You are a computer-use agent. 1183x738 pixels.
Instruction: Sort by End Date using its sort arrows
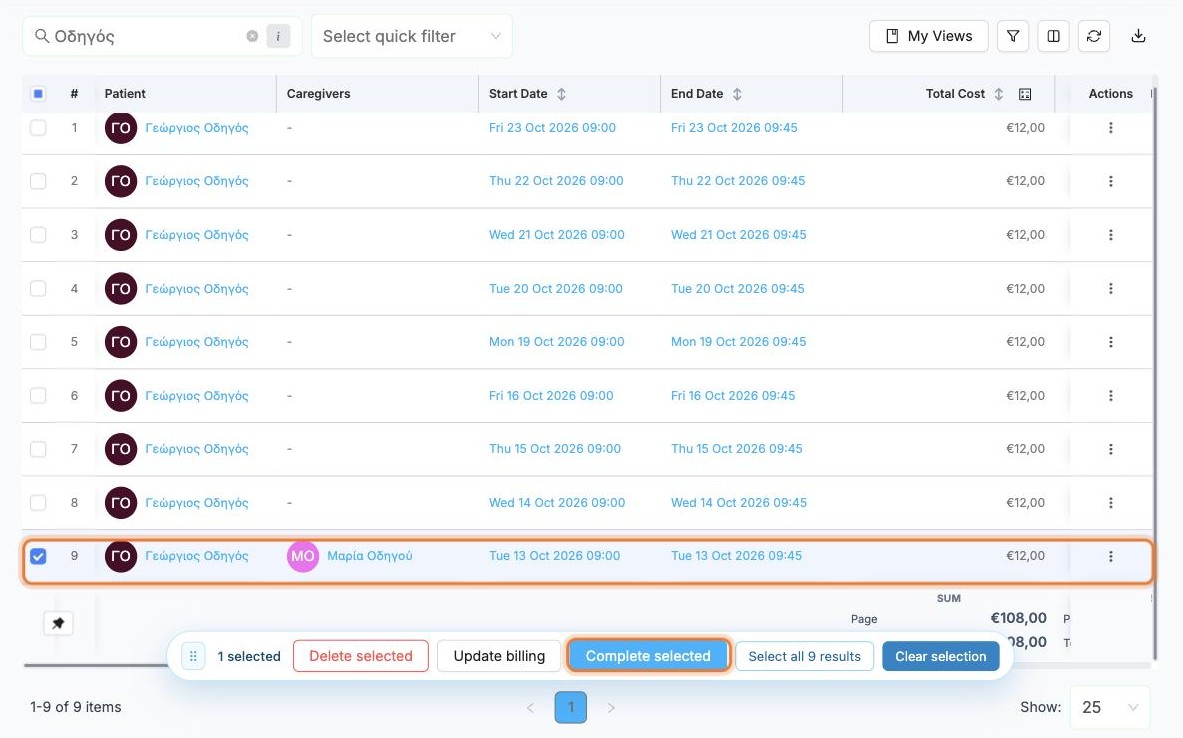tap(737, 94)
